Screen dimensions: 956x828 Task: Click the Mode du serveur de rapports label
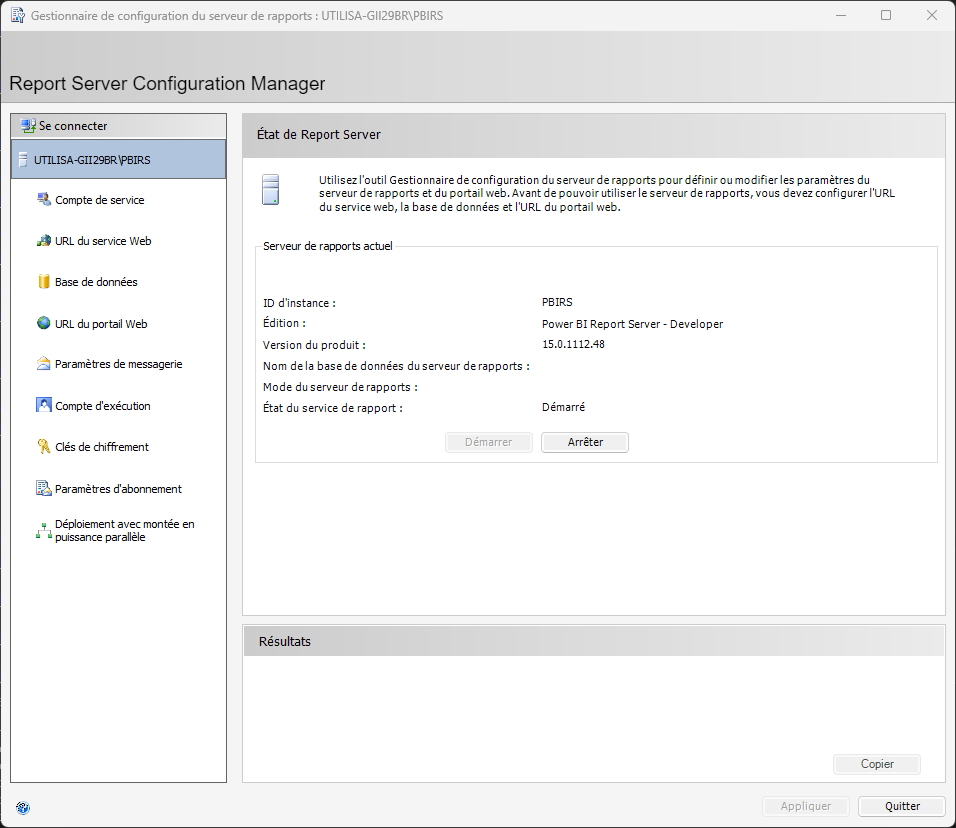click(x=340, y=387)
